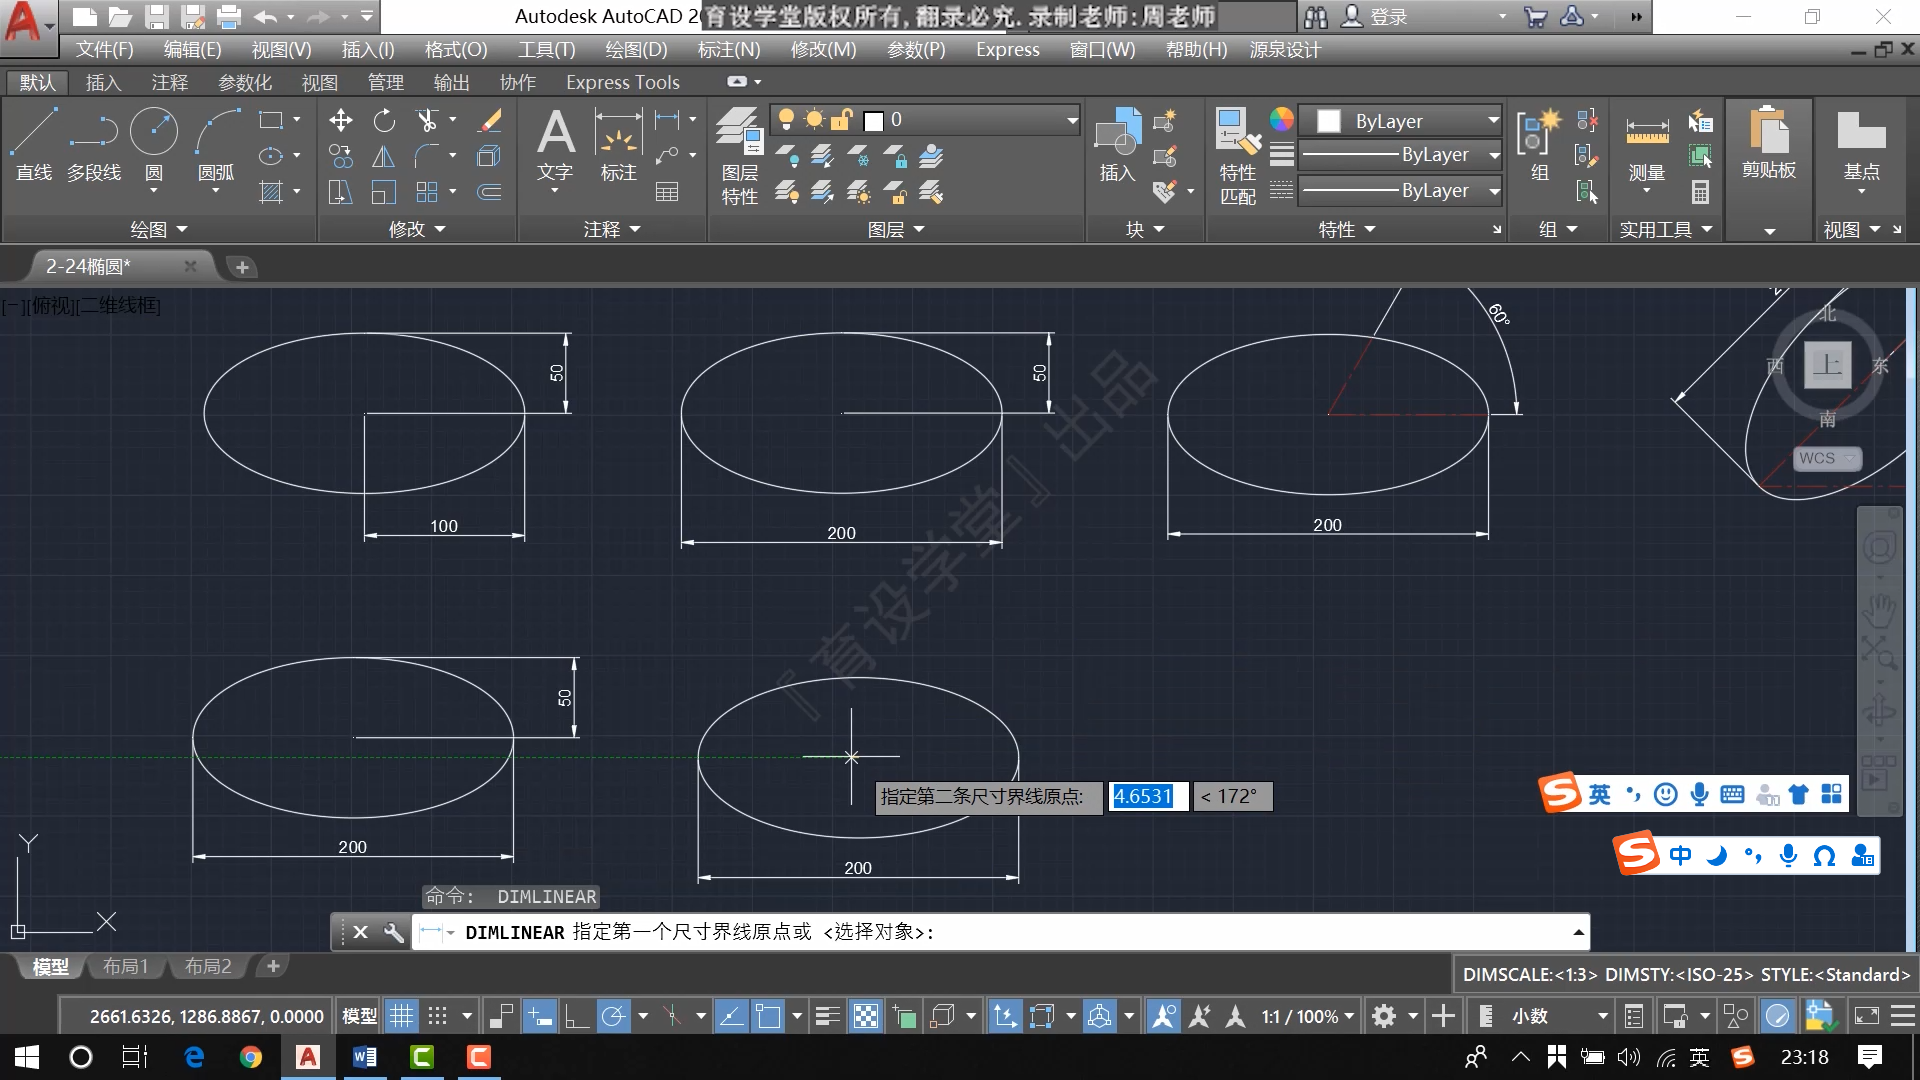The width and height of the screenshot is (1920, 1080).
Task: Click the Offset tool icon
Action: 489,192
